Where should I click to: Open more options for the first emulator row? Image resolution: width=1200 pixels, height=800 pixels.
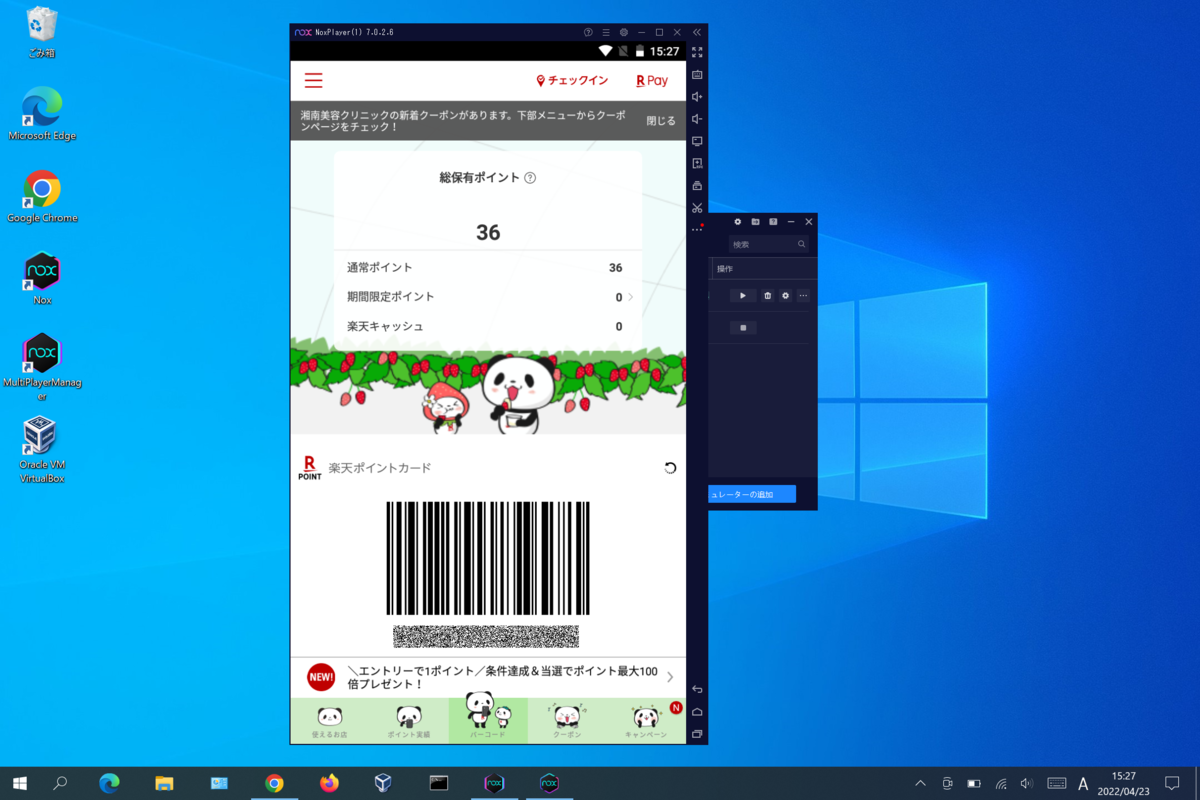pos(802,296)
